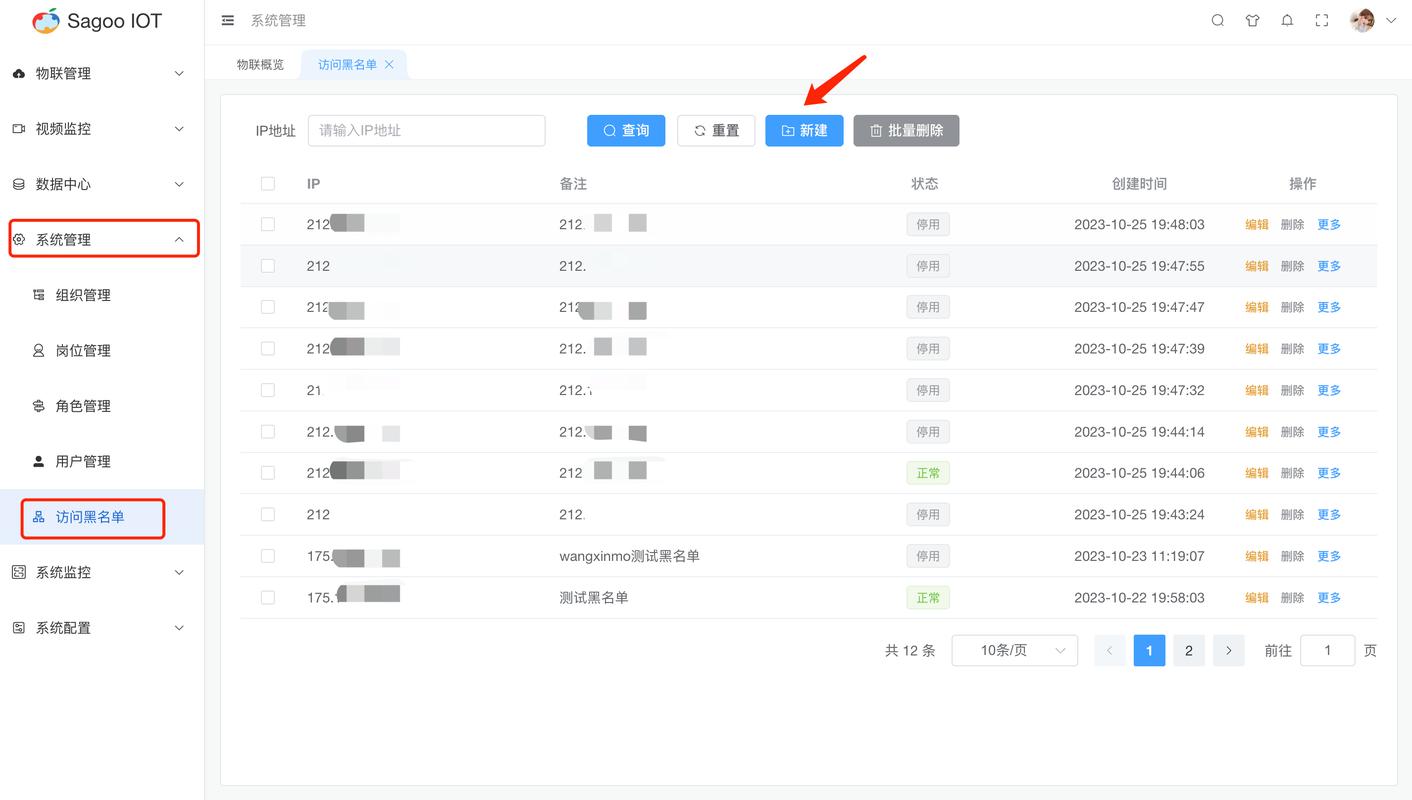Check the 测试黑名单 row checkbox
1412x800 pixels.
pyautogui.click(x=268, y=597)
